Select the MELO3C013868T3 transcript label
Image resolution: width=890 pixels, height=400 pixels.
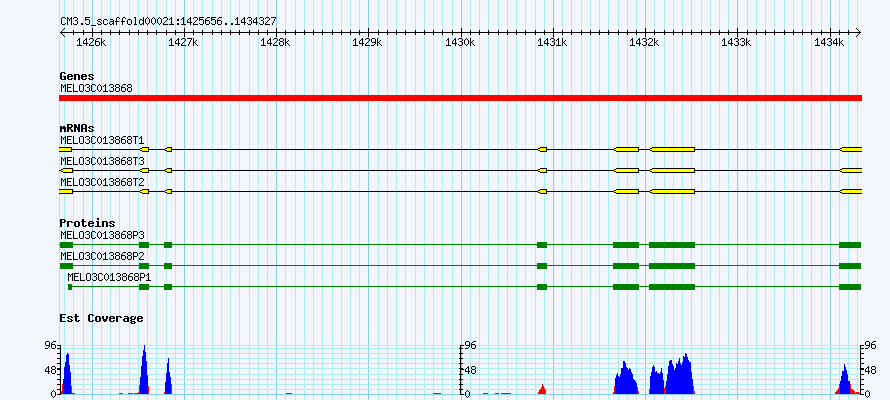coord(102,161)
